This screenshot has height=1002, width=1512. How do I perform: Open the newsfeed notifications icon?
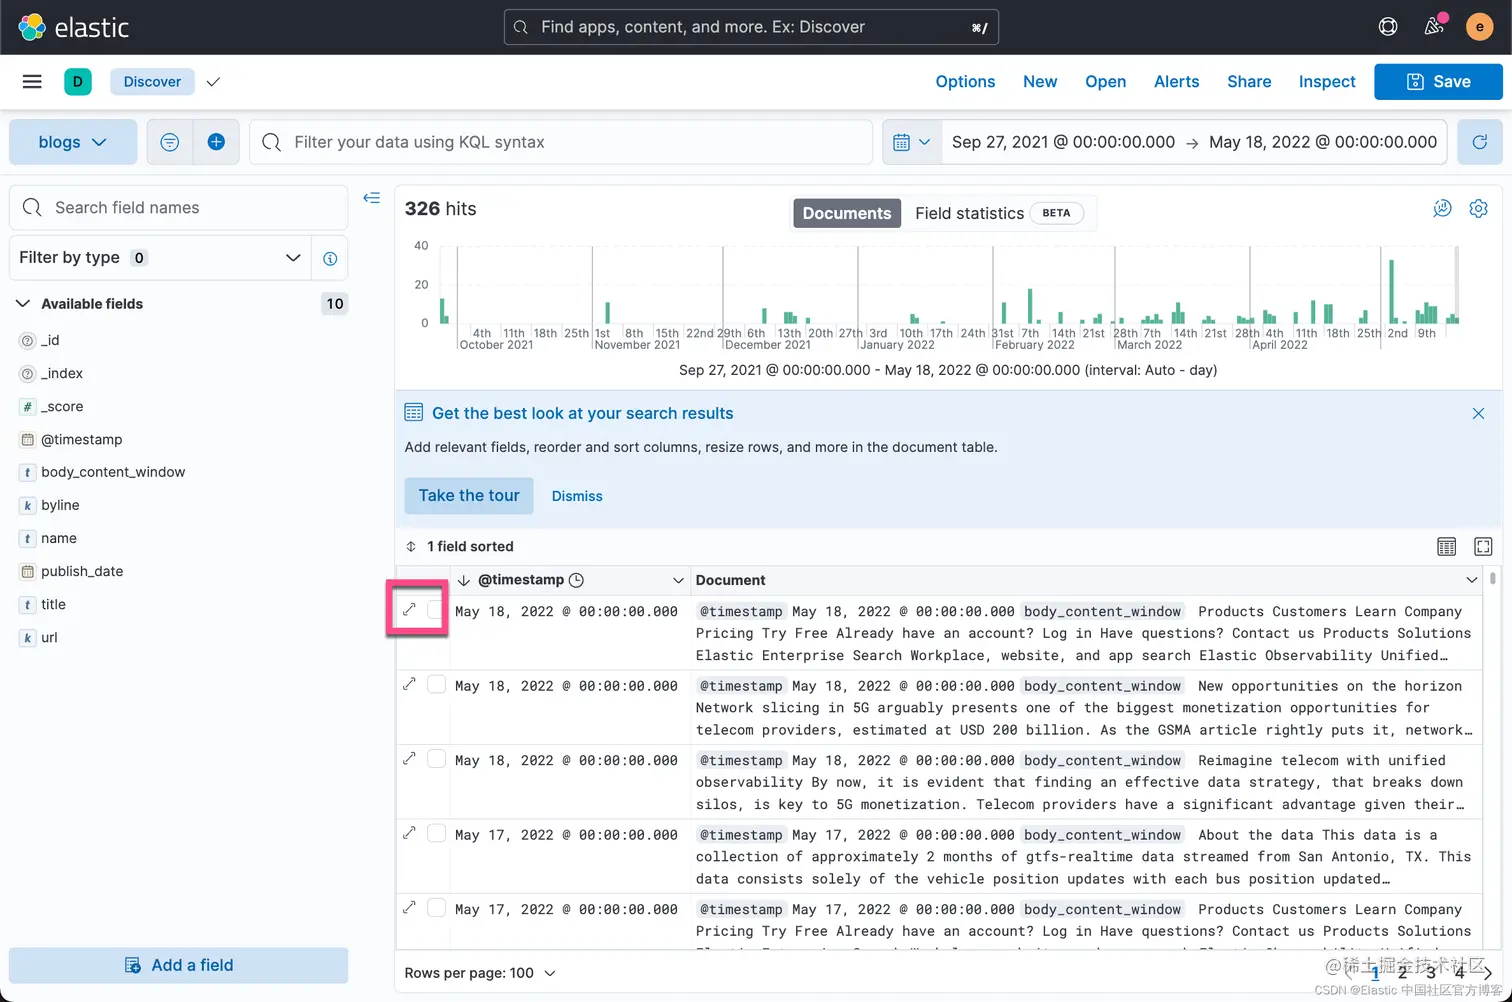(1434, 27)
